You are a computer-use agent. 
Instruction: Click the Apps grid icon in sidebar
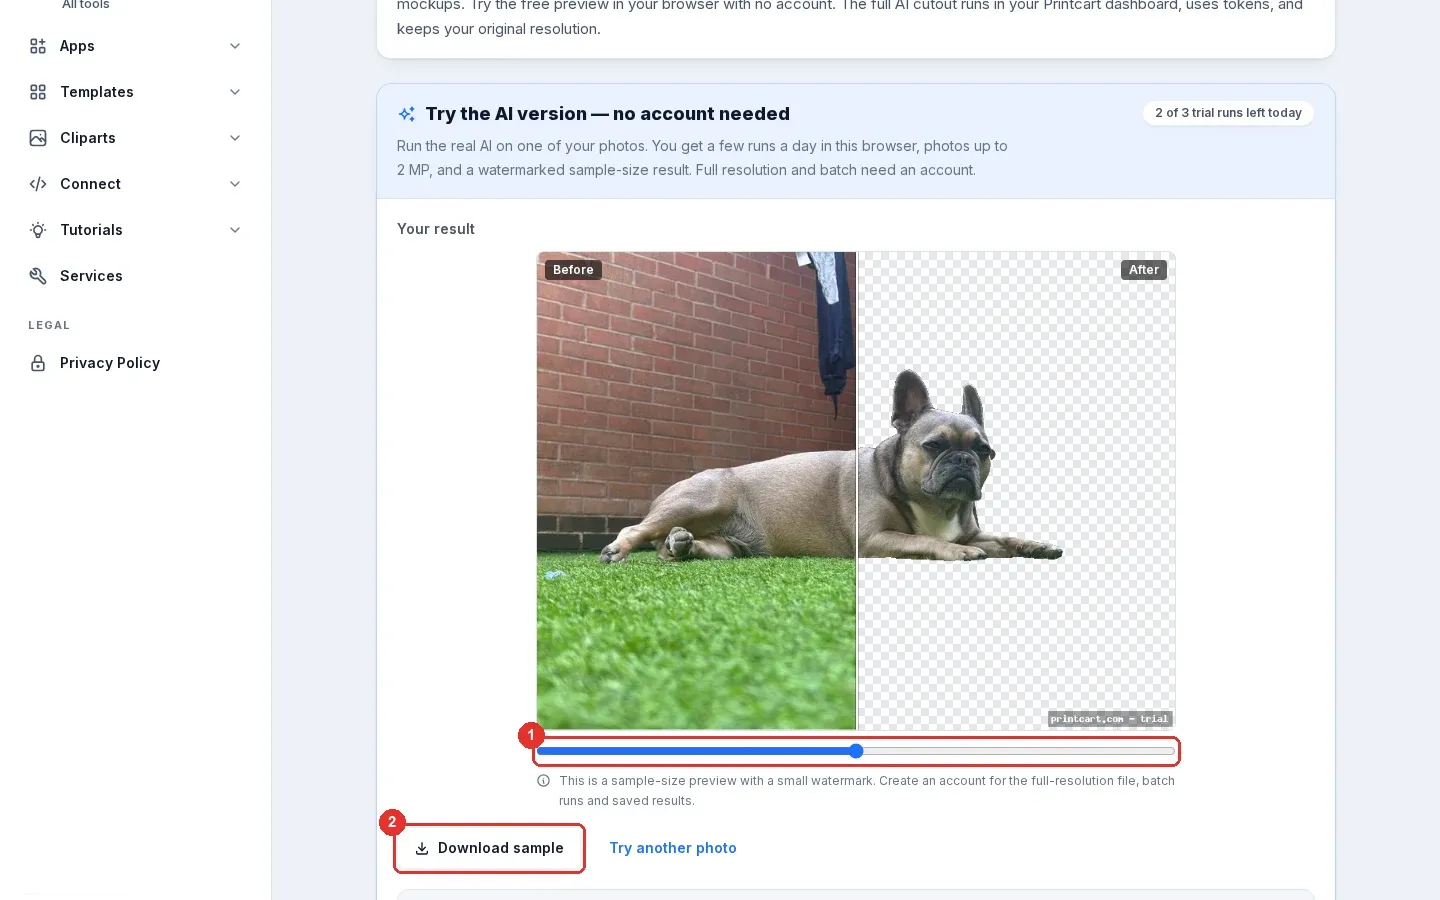point(38,46)
